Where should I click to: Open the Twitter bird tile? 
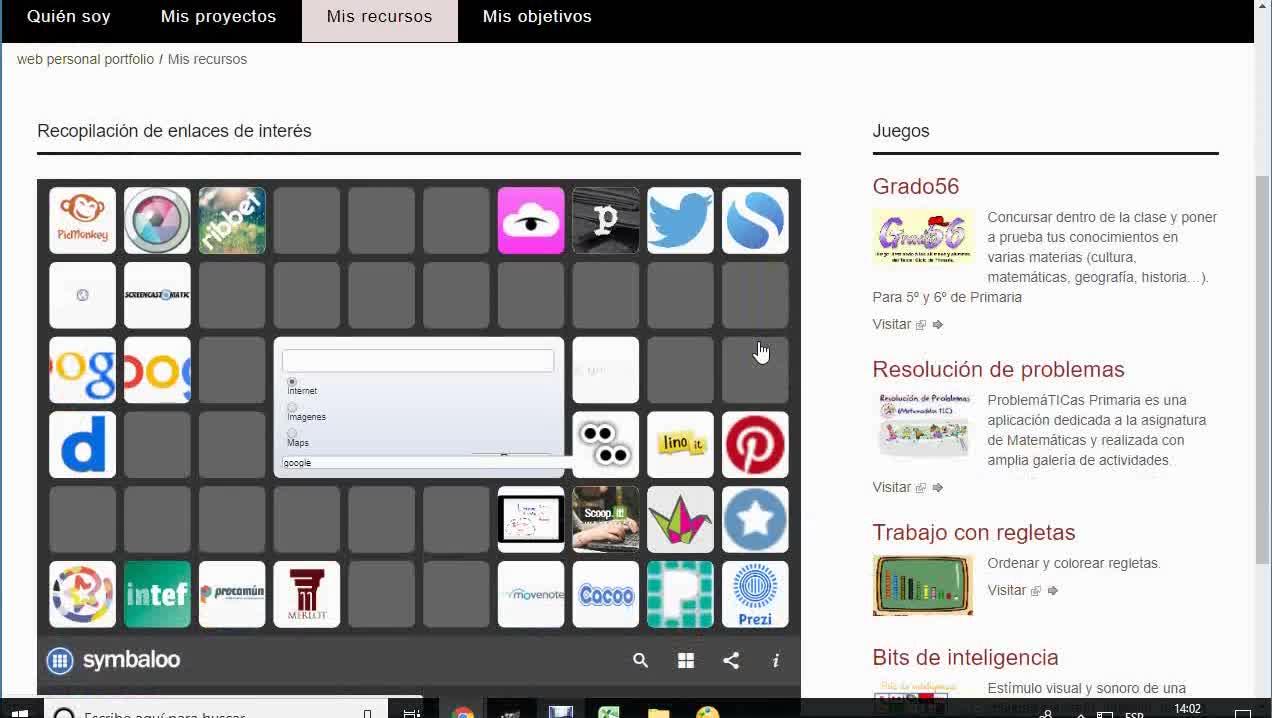click(x=680, y=220)
